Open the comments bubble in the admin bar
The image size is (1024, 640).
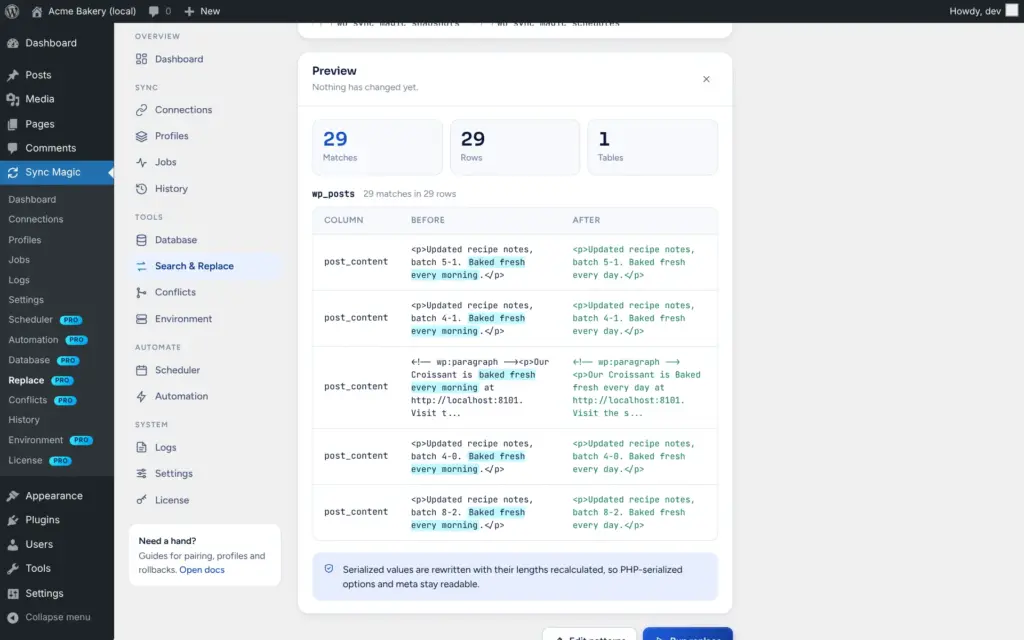pyautogui.click(x=159, y=11)
